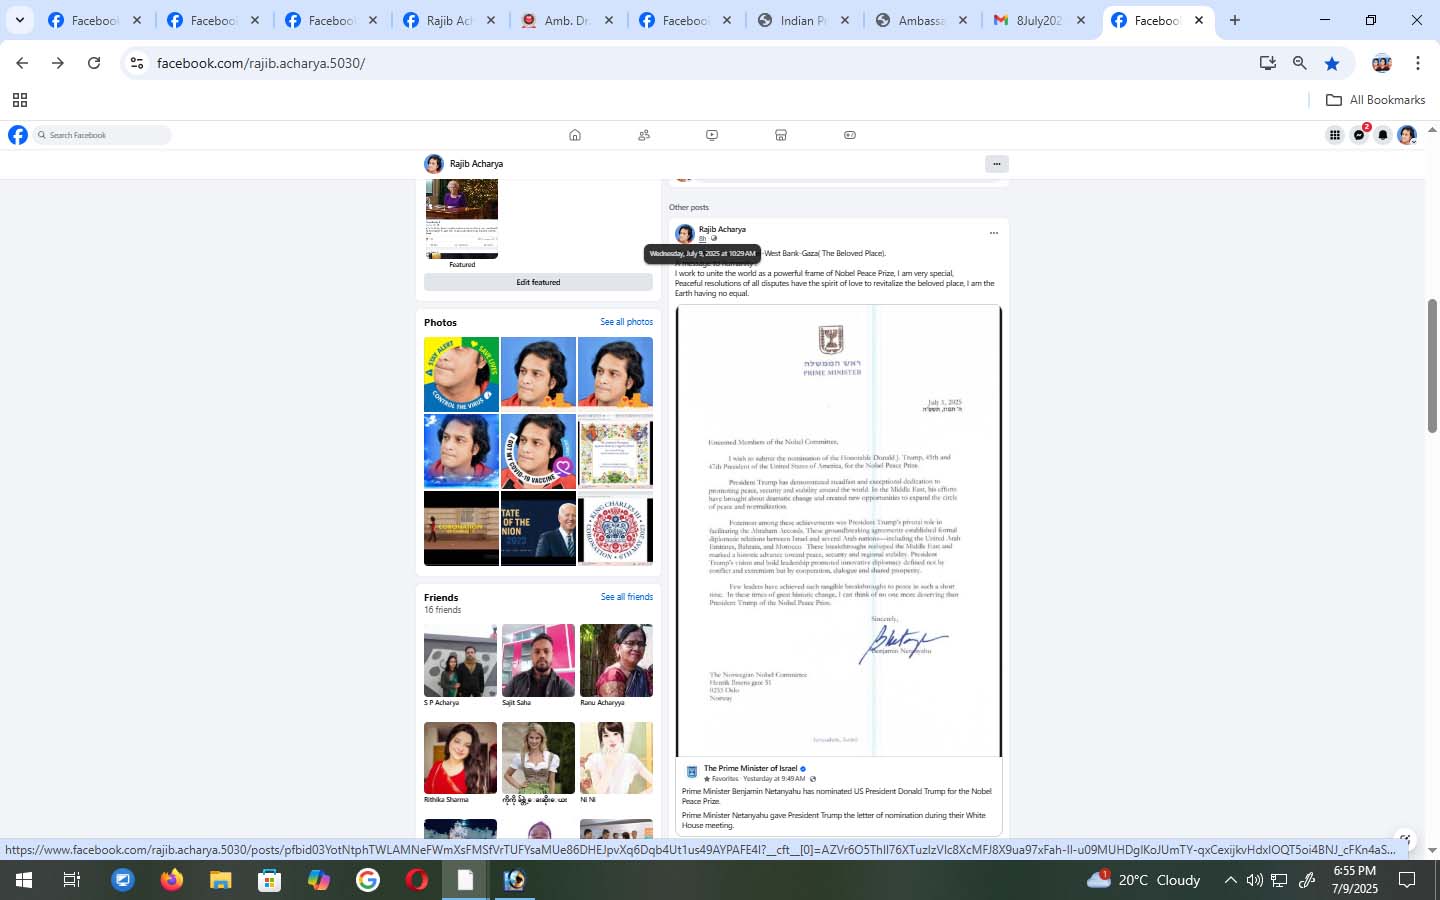This screenshot has height=900, width=1440.
Task: Open Friends icon in Facebook nav
Action: point(644,135)
